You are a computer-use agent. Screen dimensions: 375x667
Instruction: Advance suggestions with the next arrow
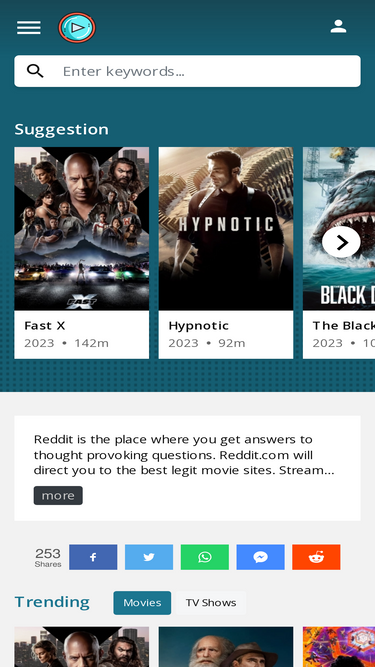tap(341, 242)
